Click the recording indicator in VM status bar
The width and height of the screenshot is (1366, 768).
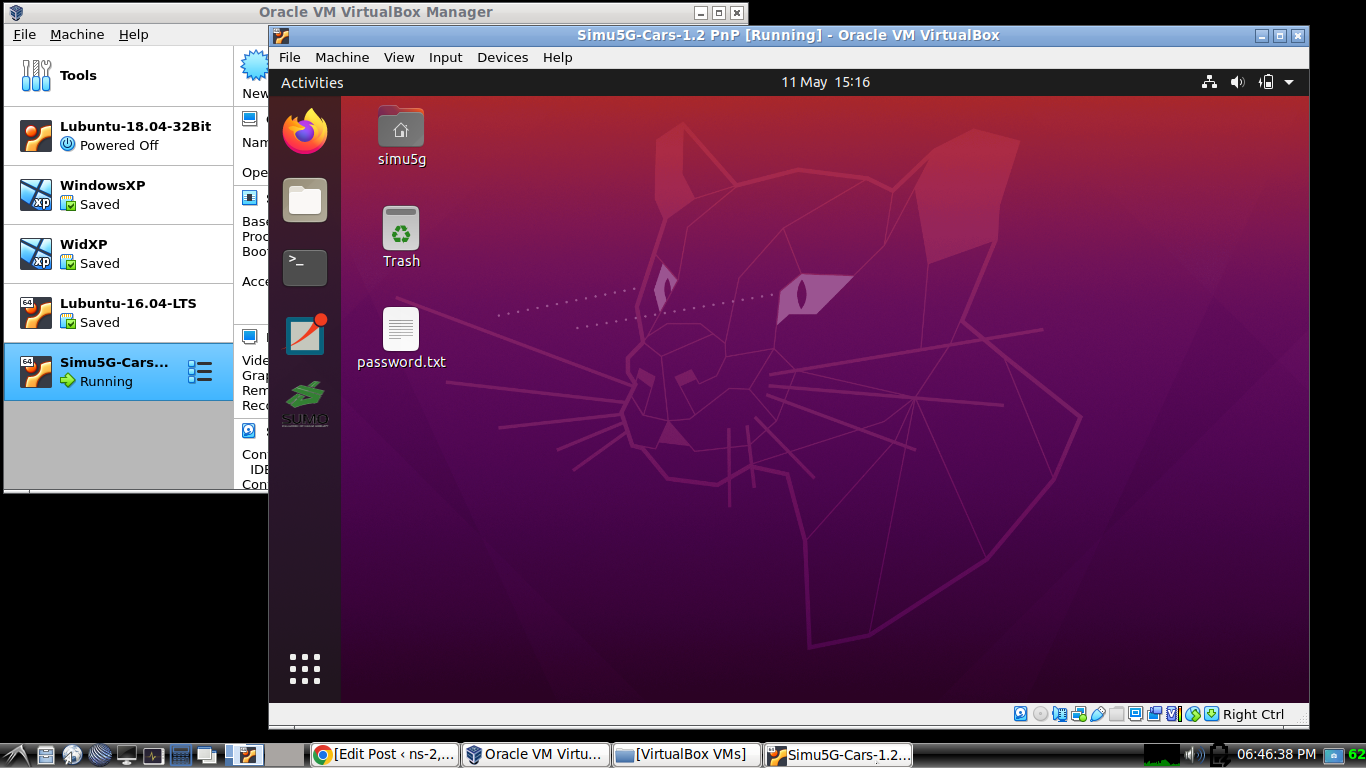pos(1154,714)
